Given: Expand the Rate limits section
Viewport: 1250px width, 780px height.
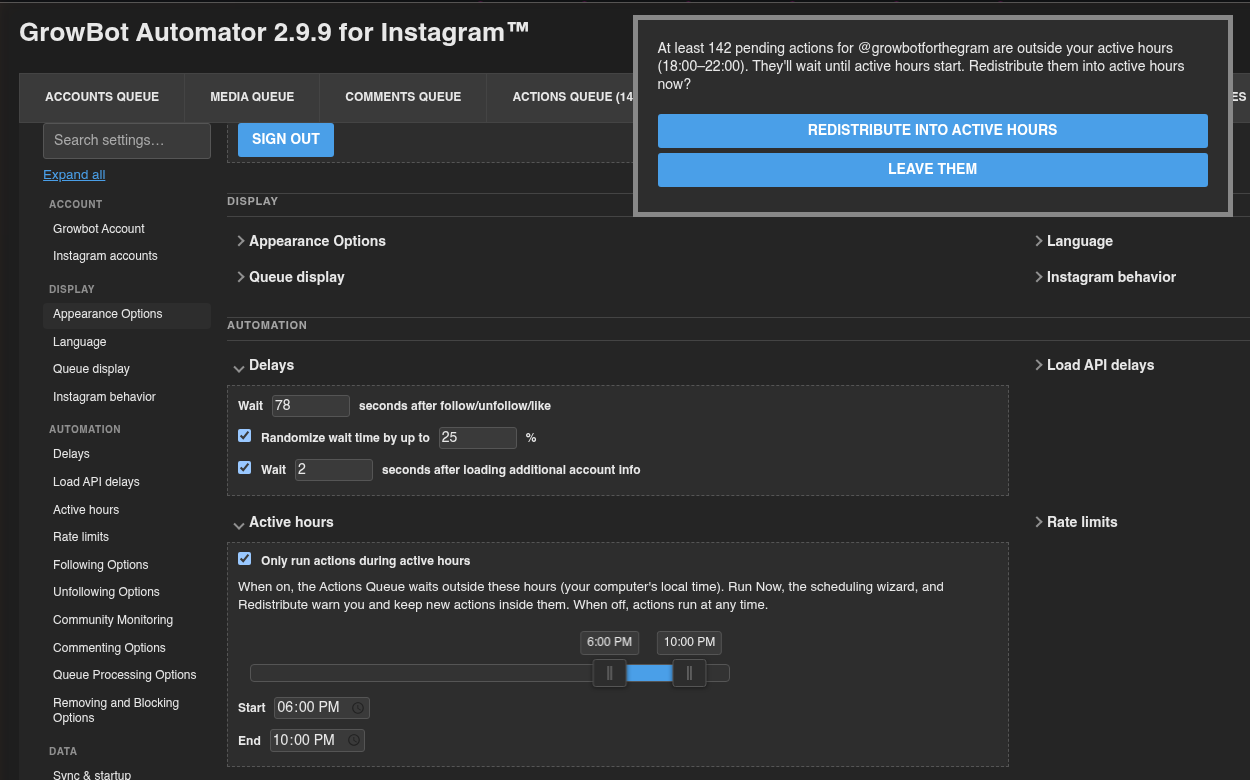Looking at the screenshot, I should point(1075,522).
